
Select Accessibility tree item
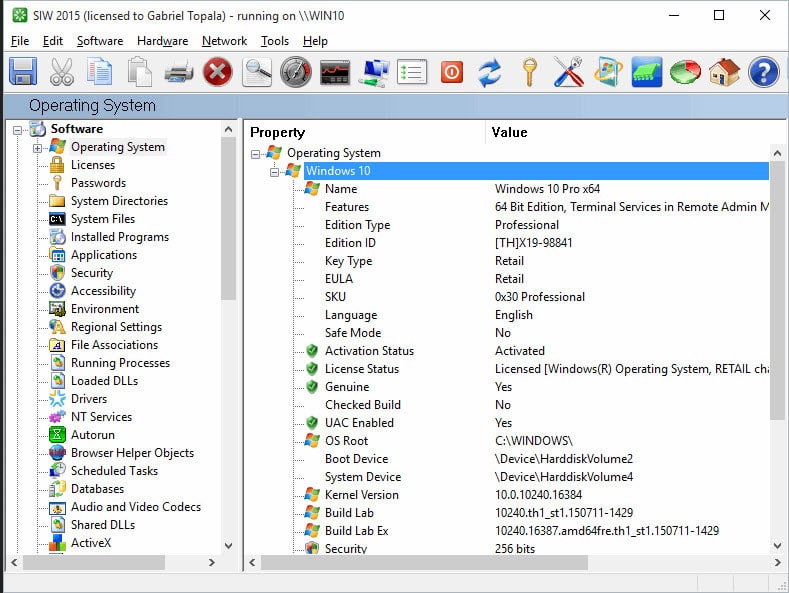click(103, 291)
